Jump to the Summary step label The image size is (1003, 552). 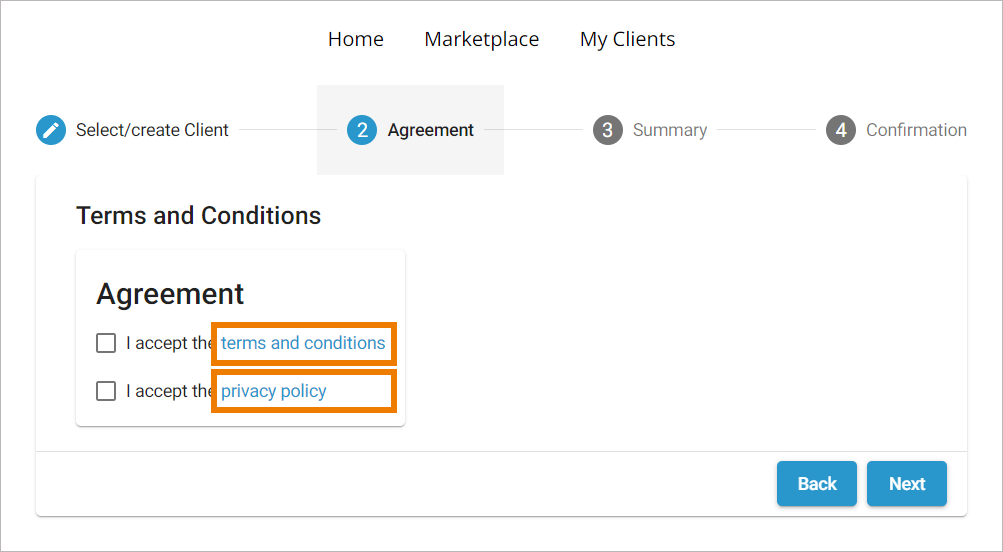[x=670, y=130]
